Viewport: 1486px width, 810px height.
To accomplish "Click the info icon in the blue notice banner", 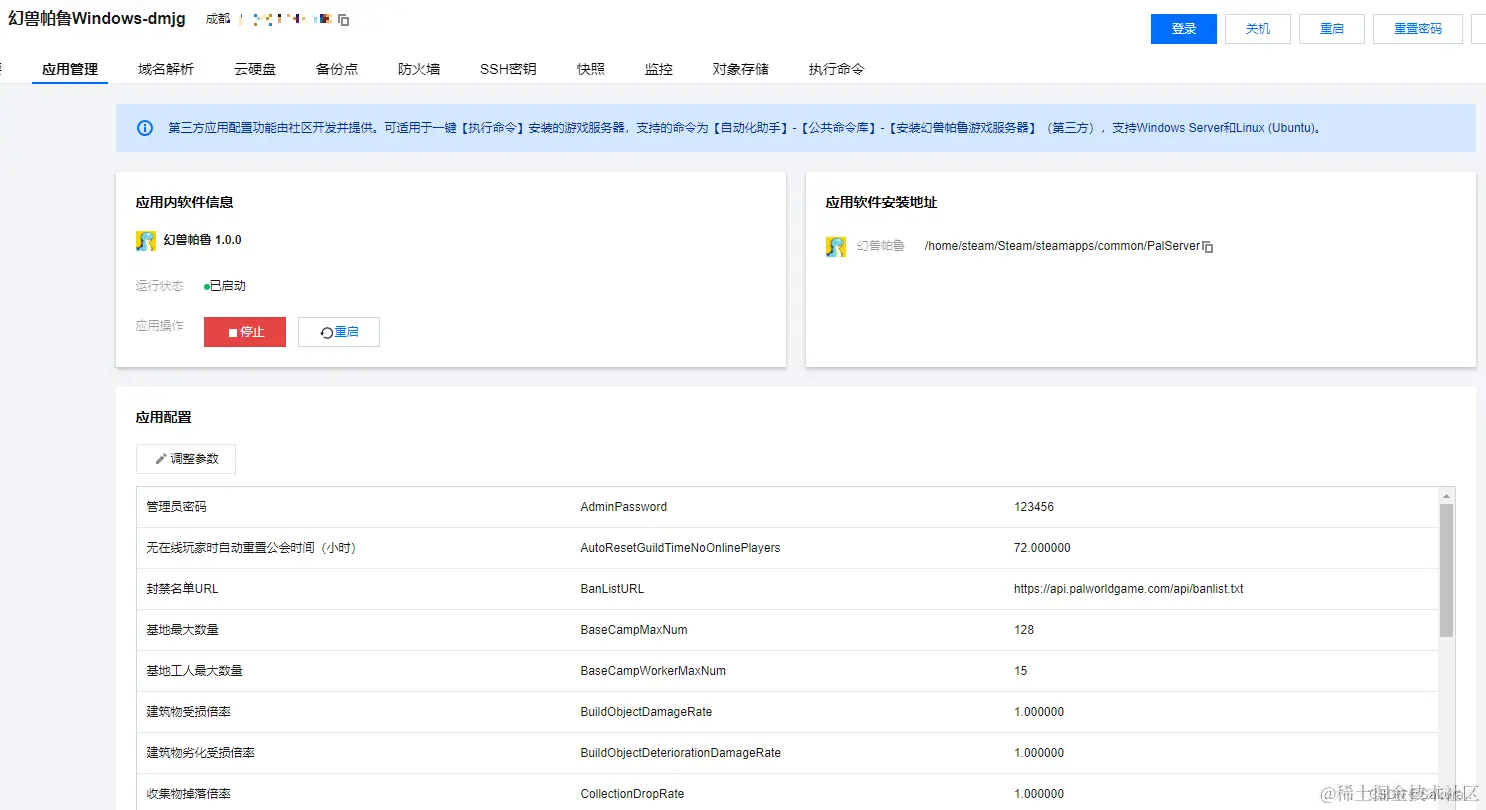I will 145,128.
